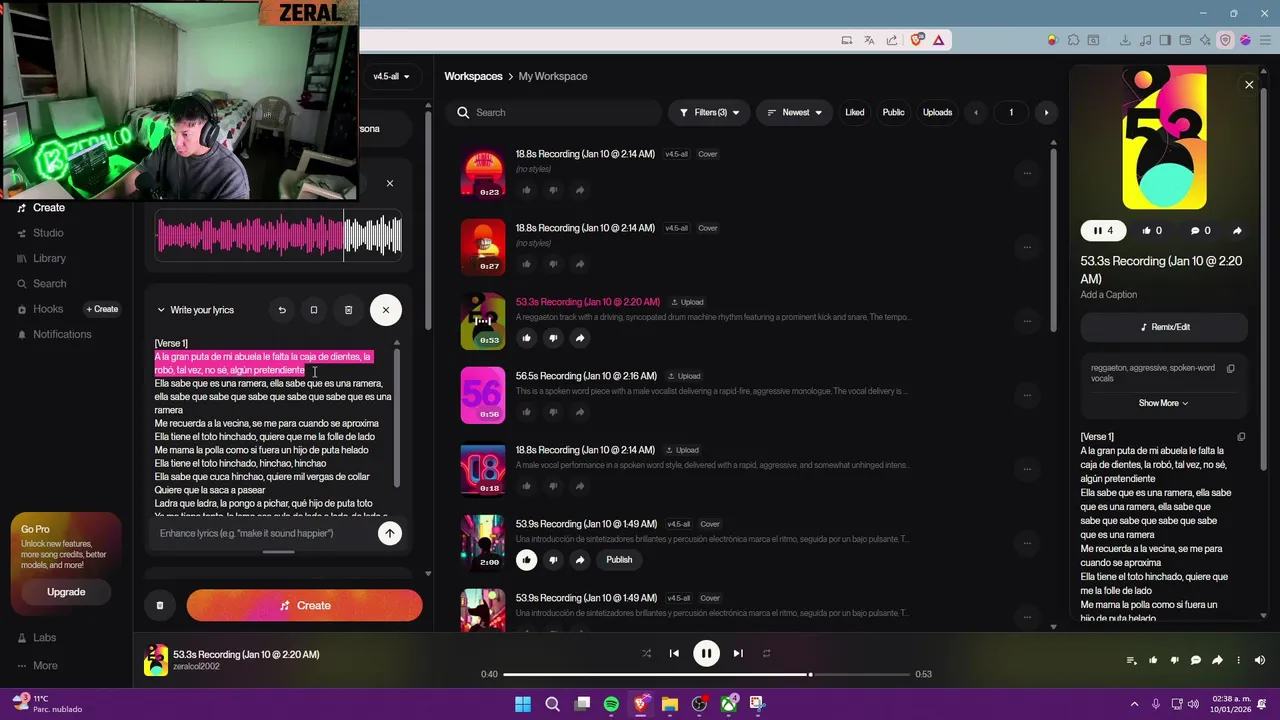The image size is (1280, 720).
Task: Open the 53.3s Recording 2:20 AM title
Action: coord(587,302)
